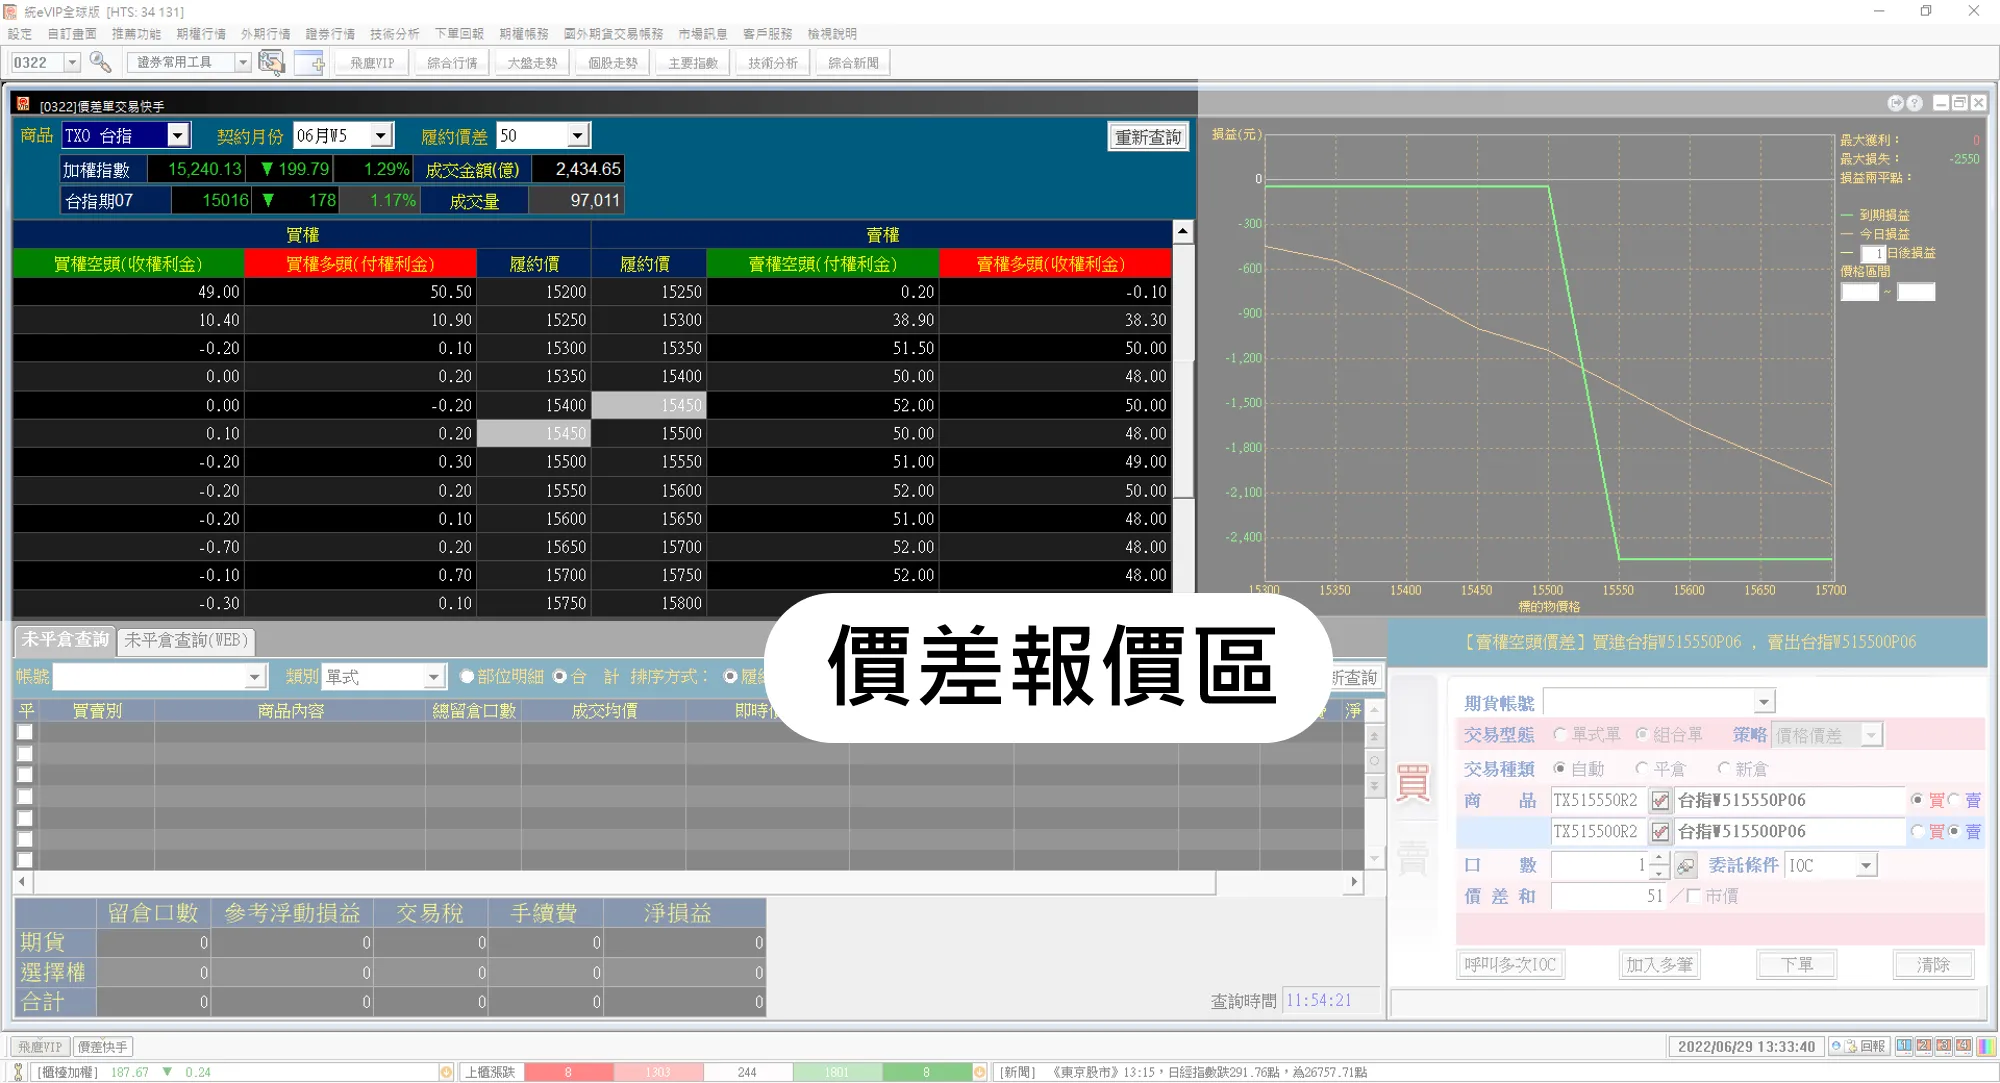Expand the 委託條件 IOC dropdown

point(1866,866)
